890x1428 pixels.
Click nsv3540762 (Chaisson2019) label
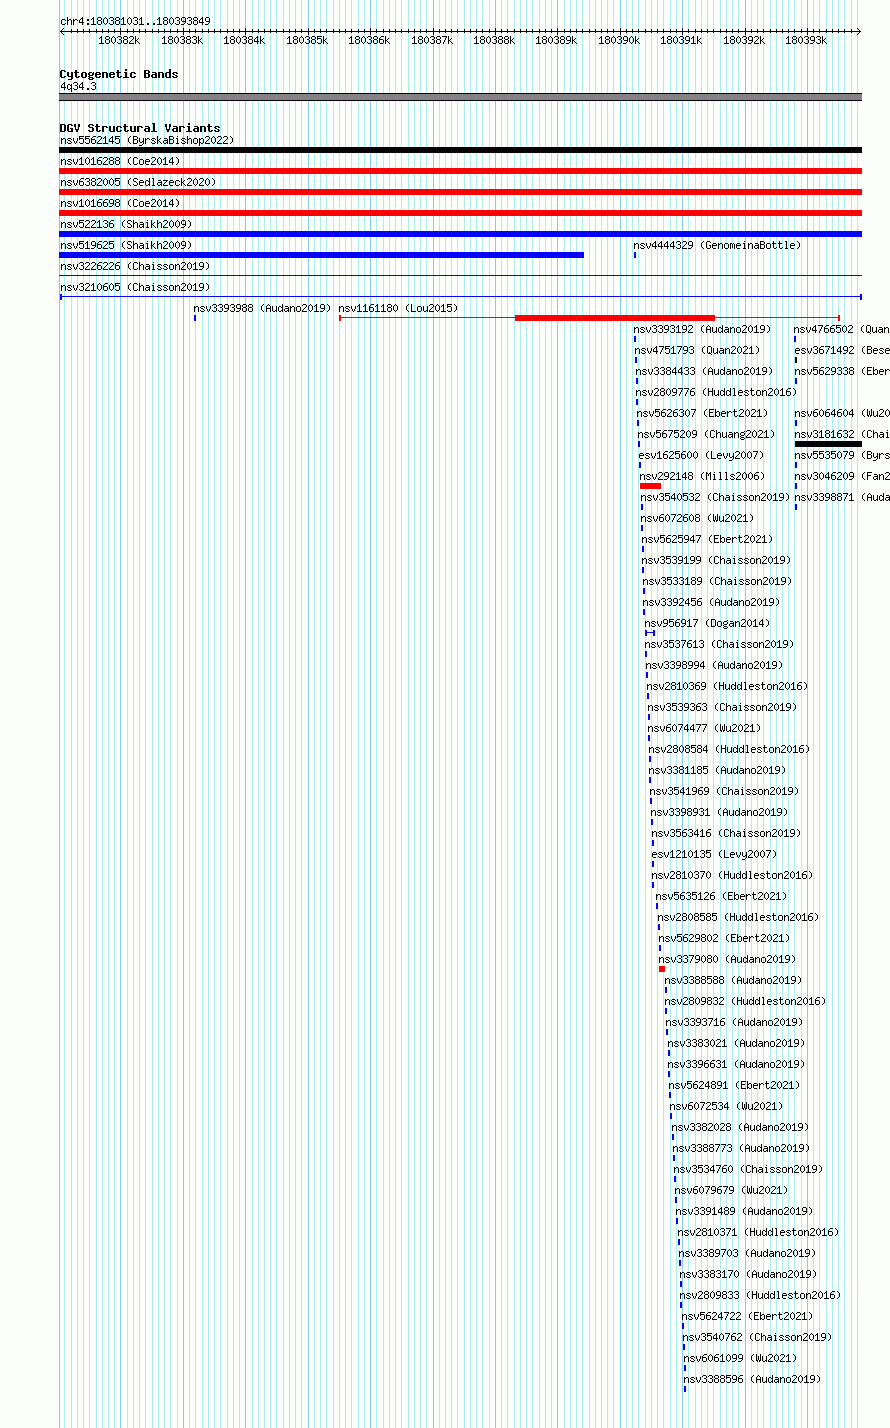tap(758, 1338)
